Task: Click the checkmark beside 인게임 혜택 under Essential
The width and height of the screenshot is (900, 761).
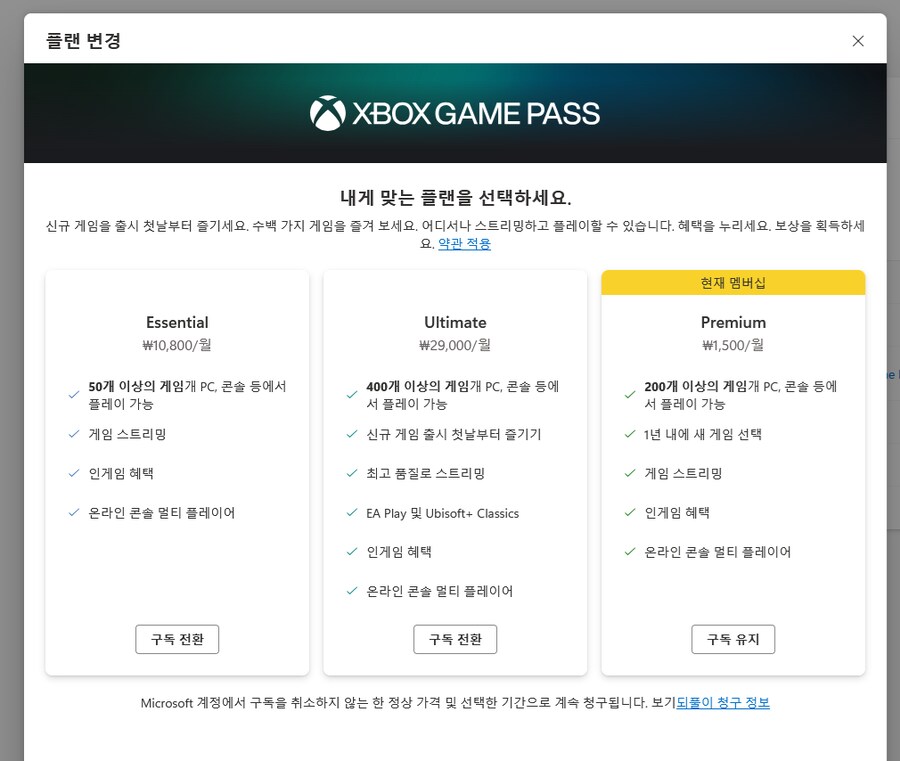Action: coord(71,473)
